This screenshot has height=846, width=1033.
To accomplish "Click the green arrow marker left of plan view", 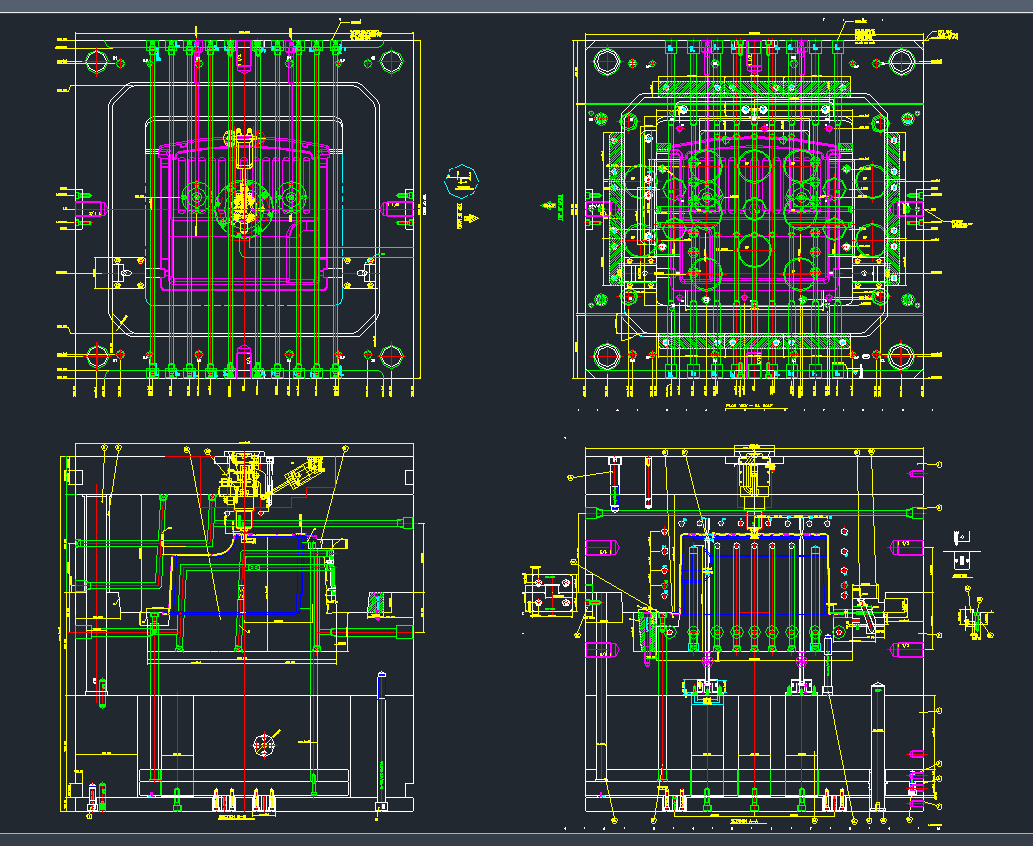I will (546, 208).
